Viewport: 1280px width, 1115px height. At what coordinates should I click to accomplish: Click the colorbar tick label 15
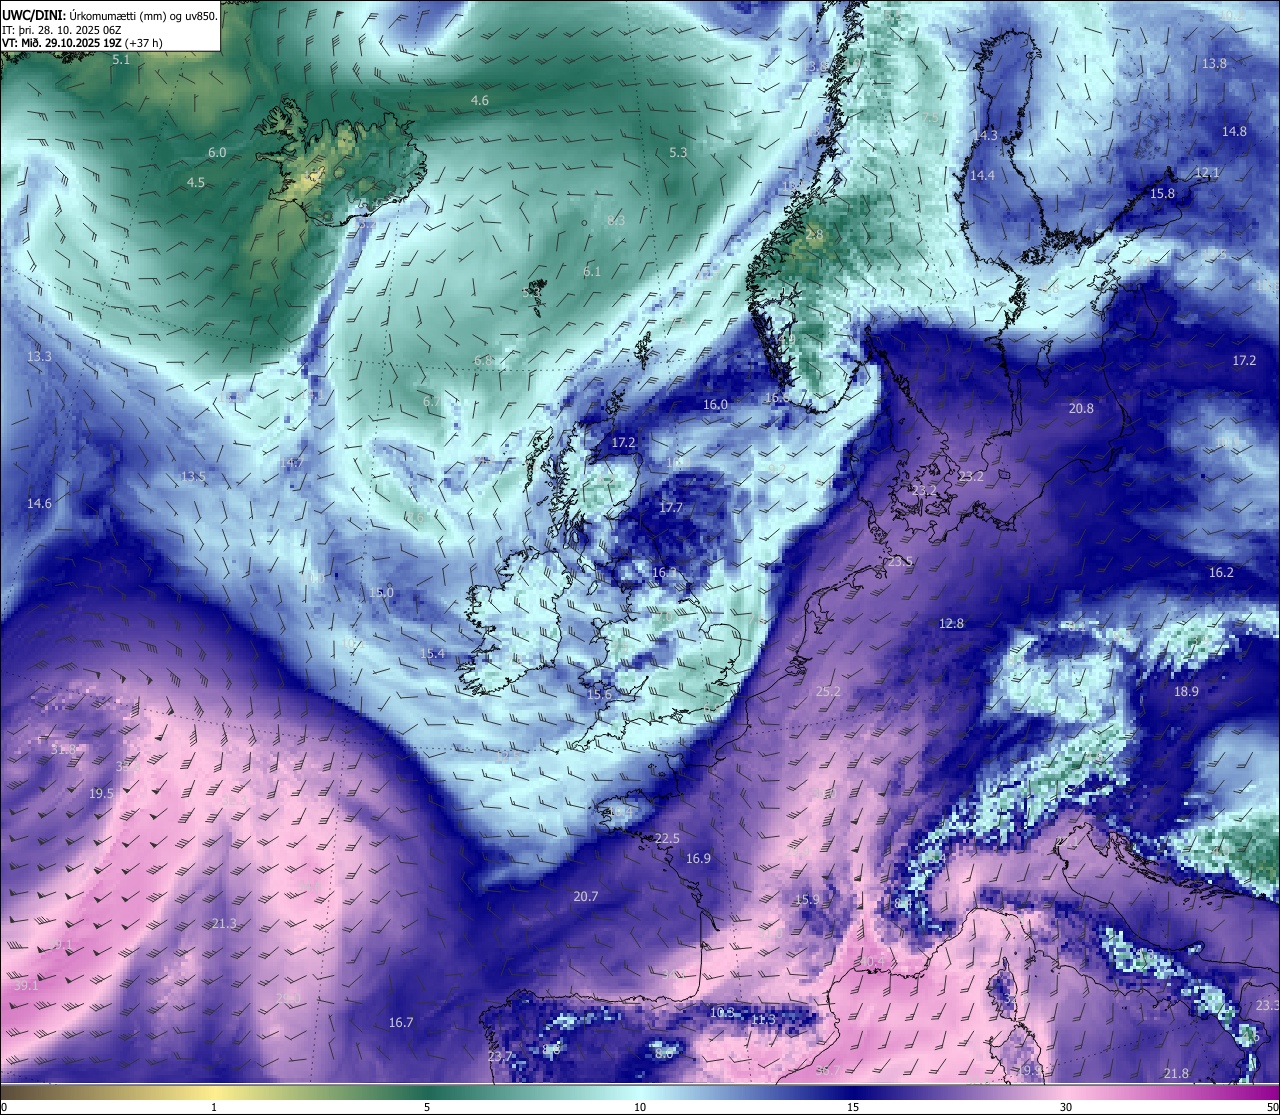coord(853,1107)
